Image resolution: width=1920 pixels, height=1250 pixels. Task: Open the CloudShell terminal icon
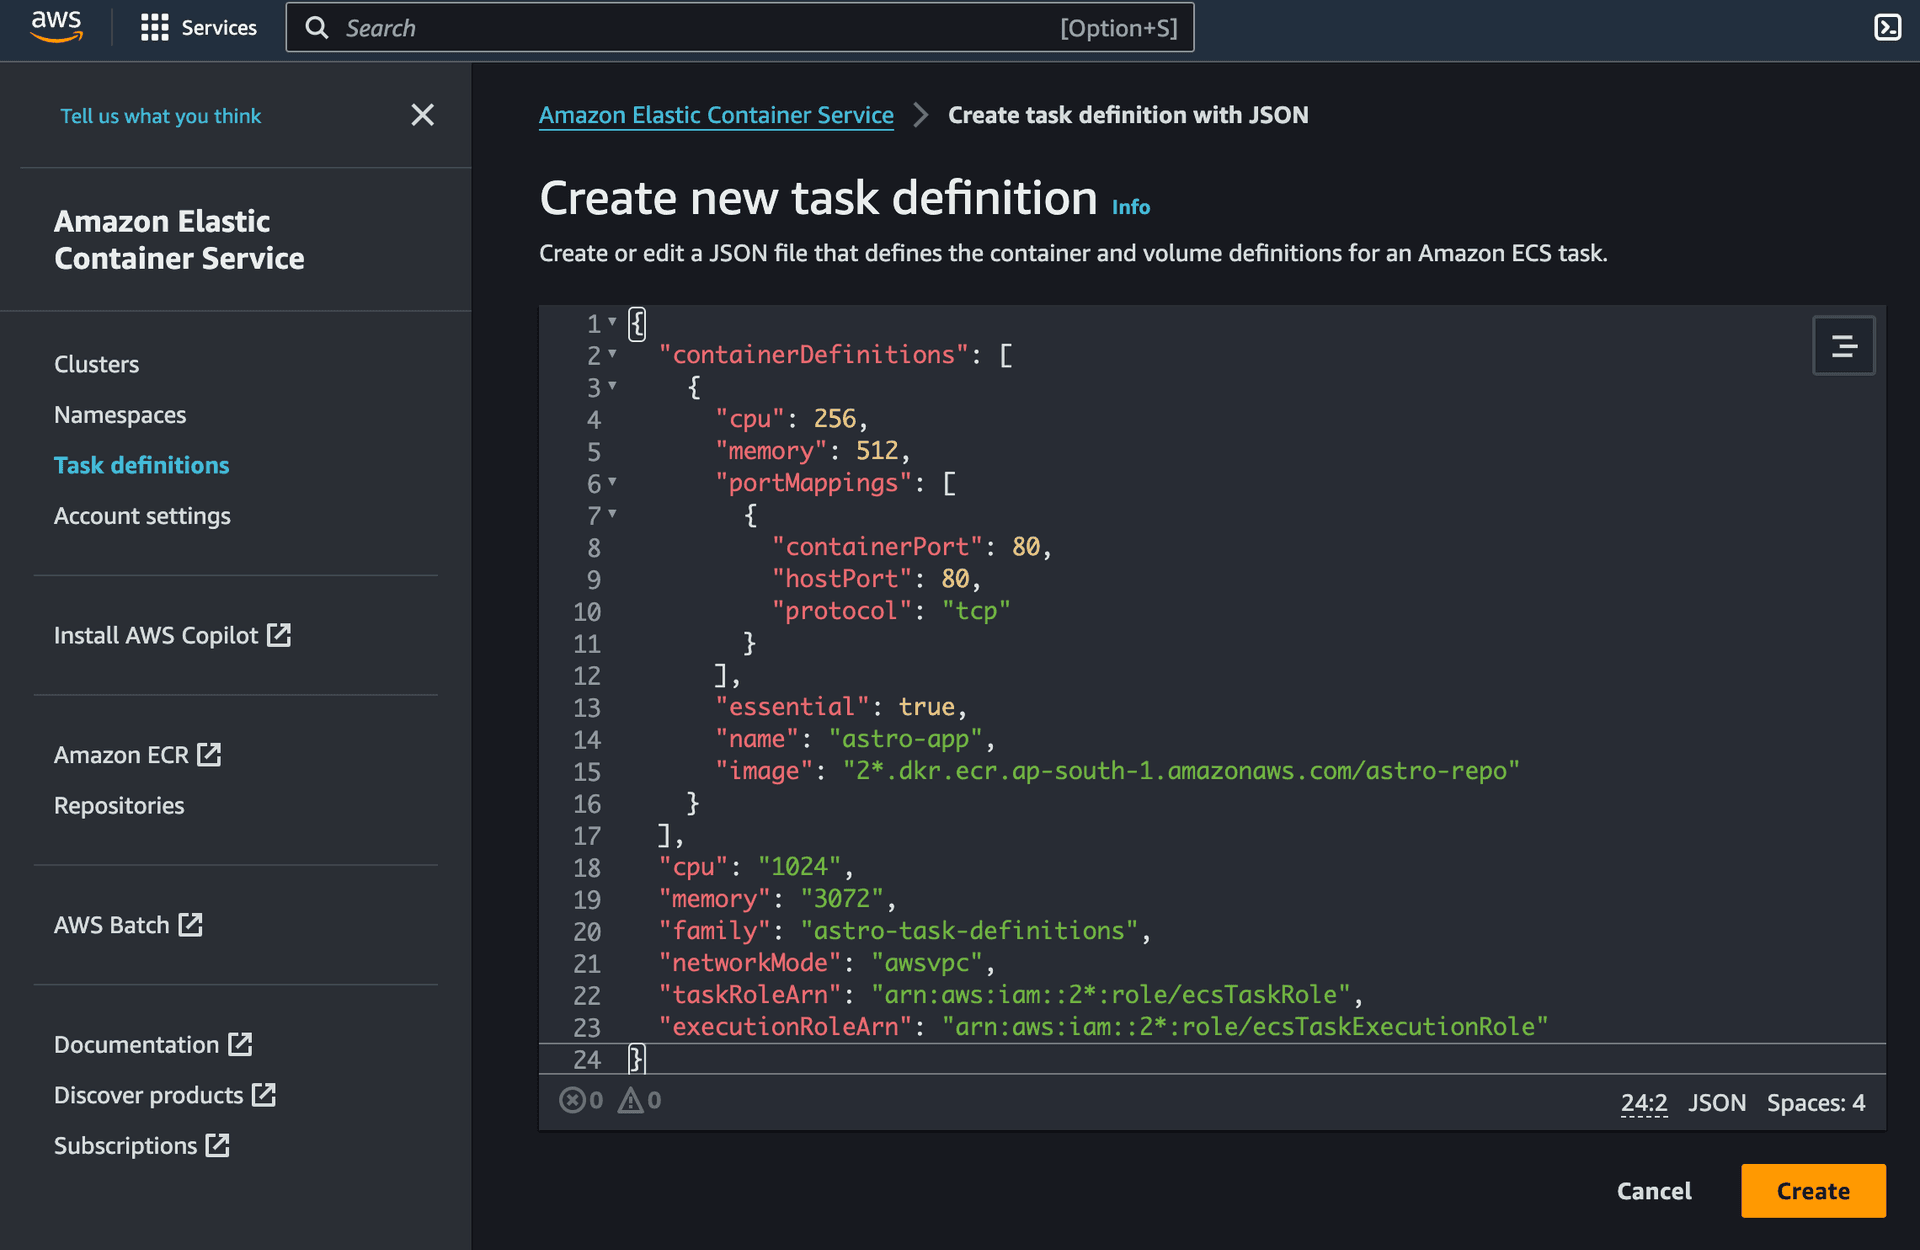point(1886,27)
